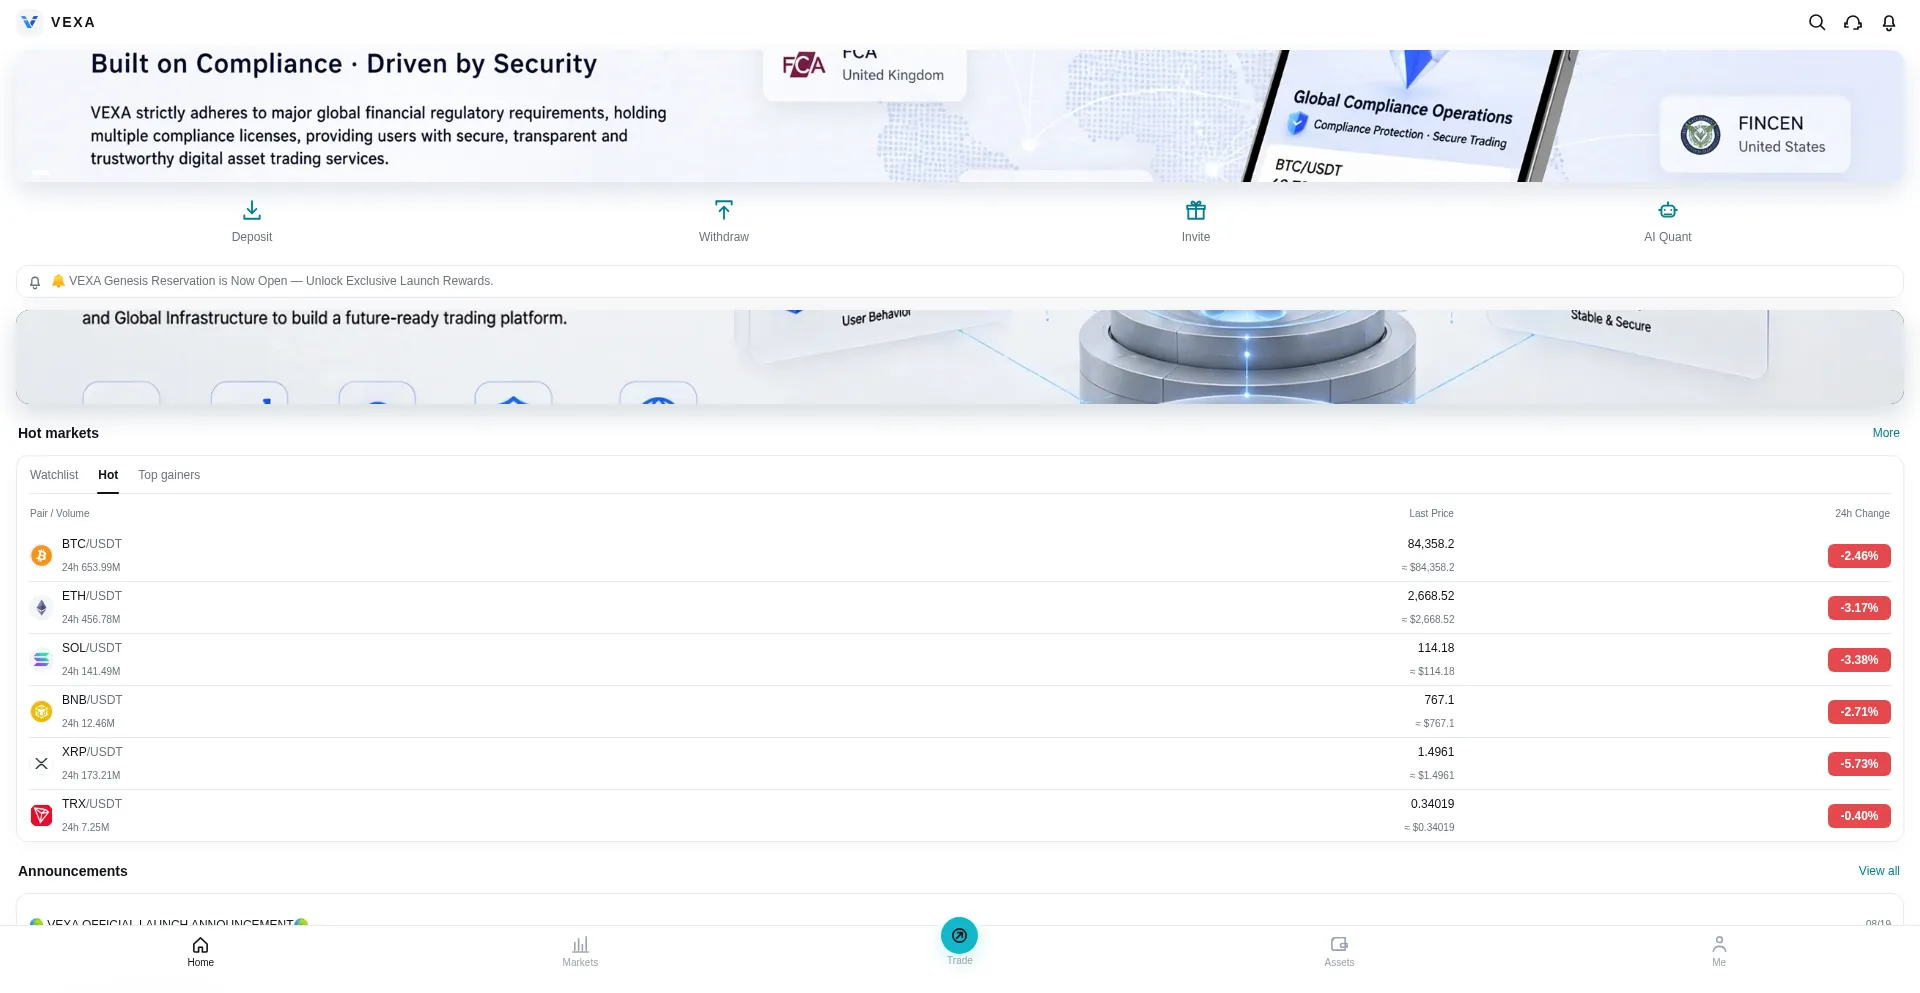Viewport: 1920px width, 993px height.
Task: Click the Deposit download icon
Action: click(x=252, y=210)
